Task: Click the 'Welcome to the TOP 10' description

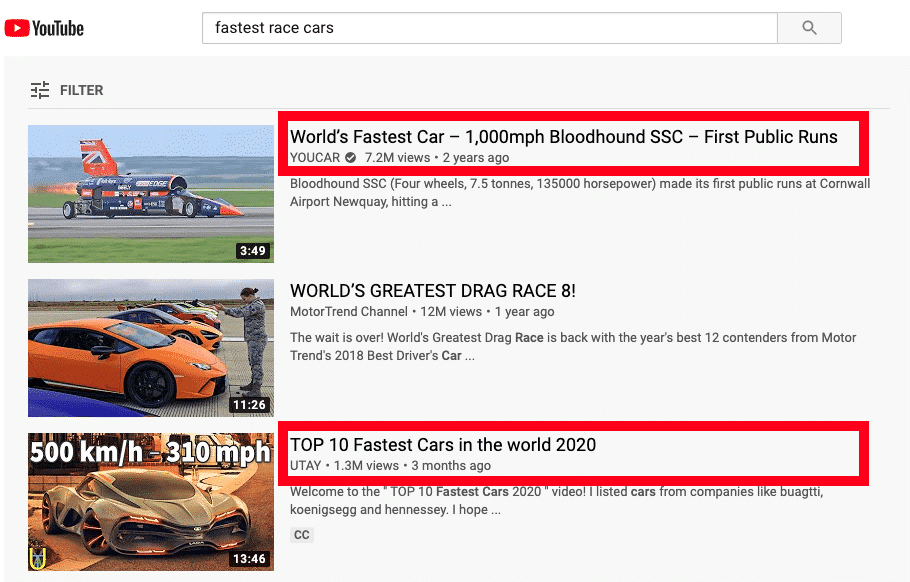Action: (557, 500)
